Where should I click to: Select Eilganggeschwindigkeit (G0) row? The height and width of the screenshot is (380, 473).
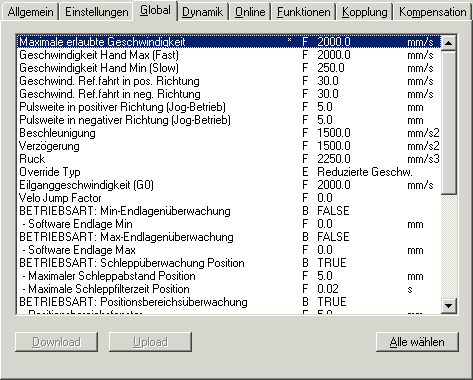click(229, 185)
